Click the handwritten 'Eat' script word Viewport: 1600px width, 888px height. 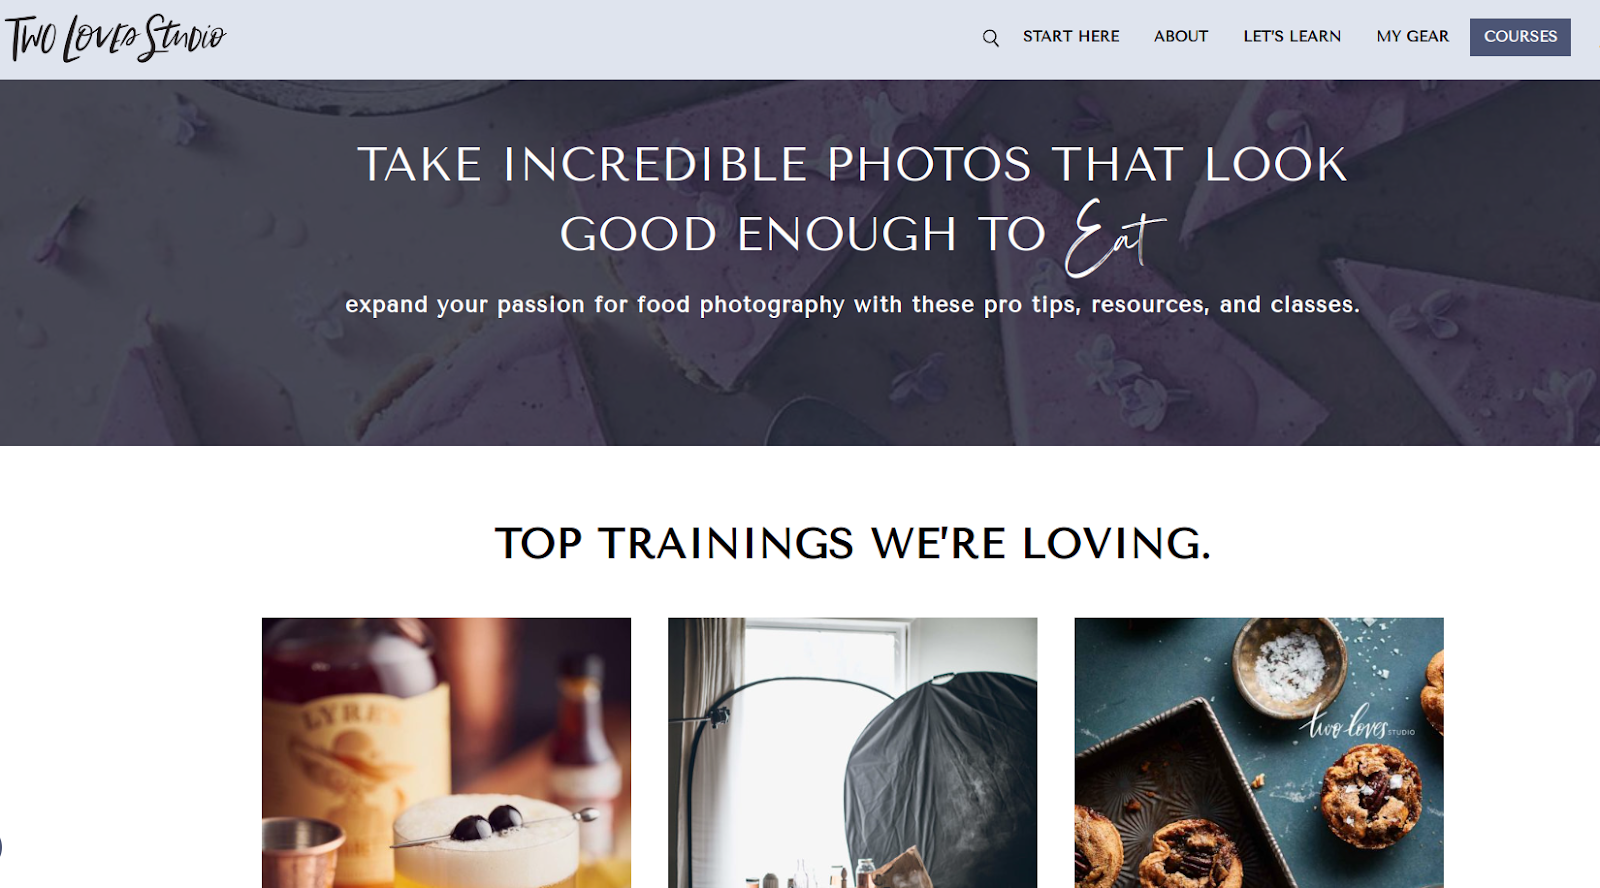pyautogui.click(x=1114, y=238)
